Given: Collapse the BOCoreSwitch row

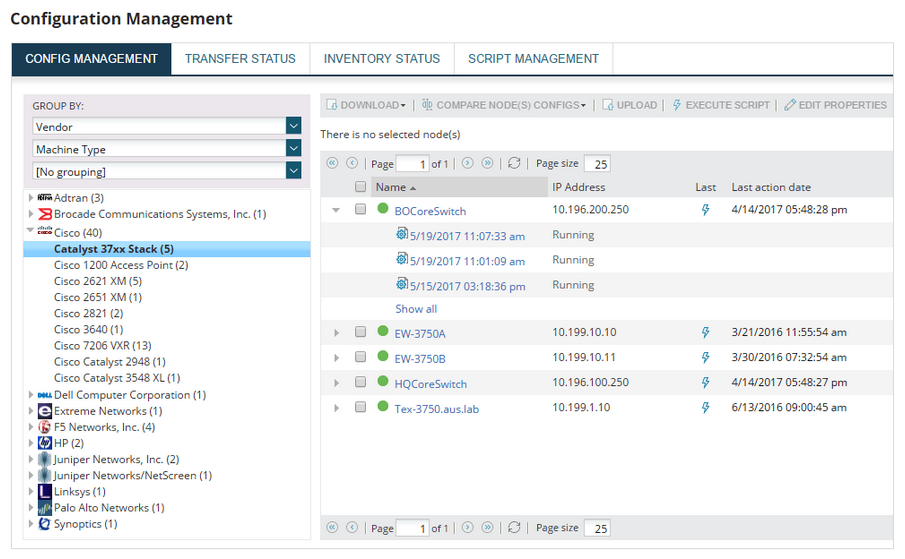Looking at the screenshot, I should pyautogui.click(x=336, y=210).
